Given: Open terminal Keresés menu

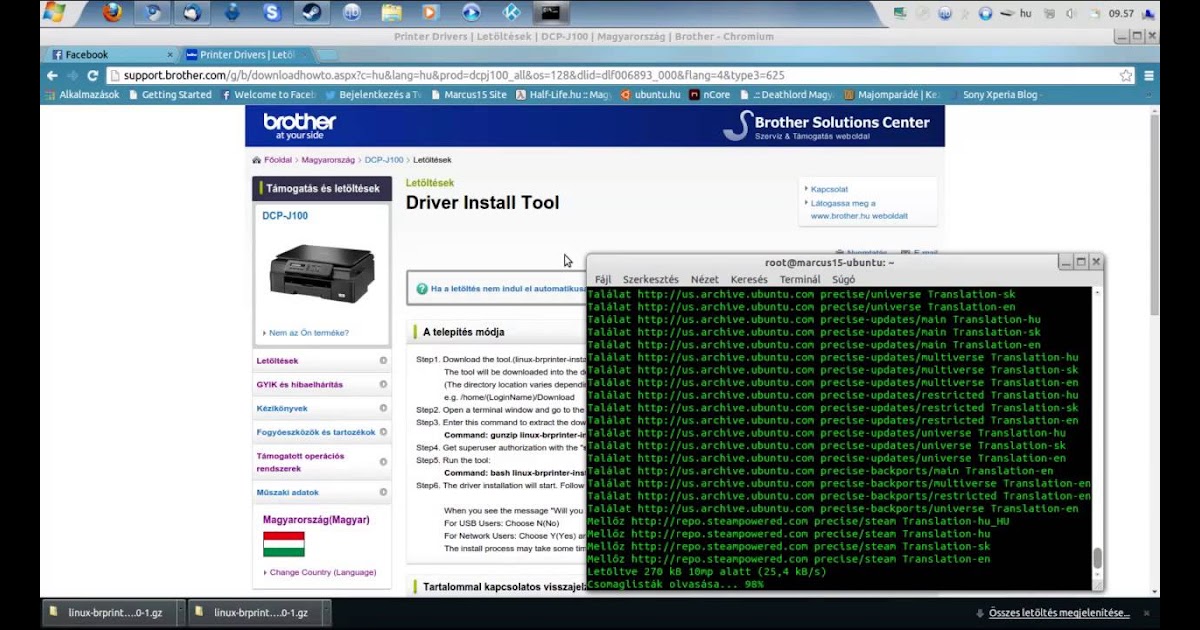Looking at the screenshot, I should point(749,280).
